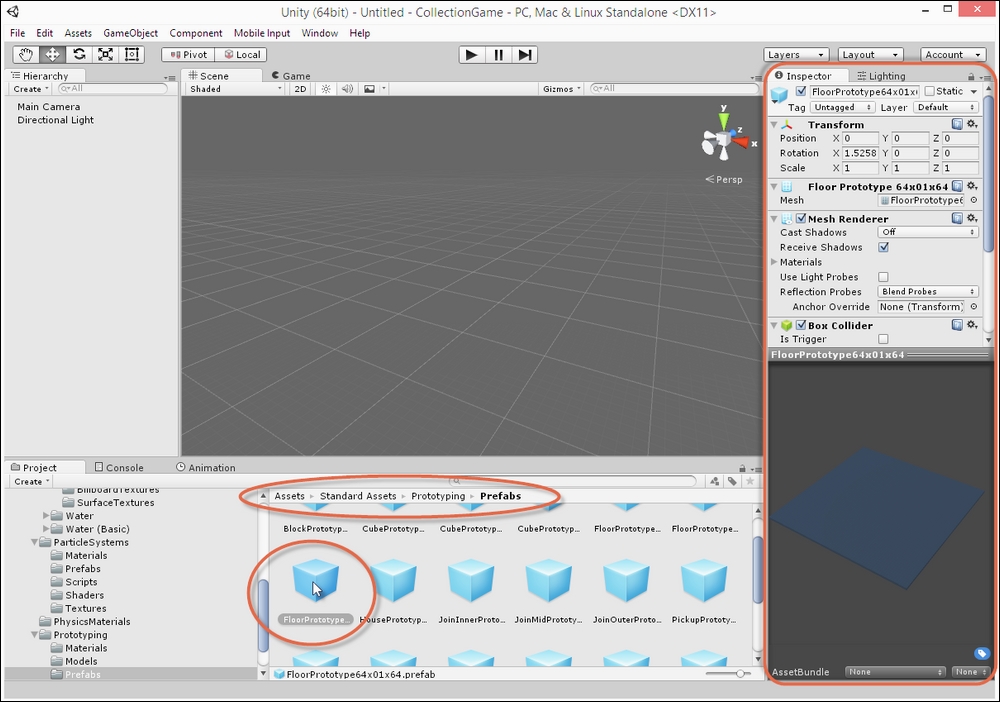This screenshot has height=702, width=1000.
Task: Select the Rotate tool
Action: [79, 55]
